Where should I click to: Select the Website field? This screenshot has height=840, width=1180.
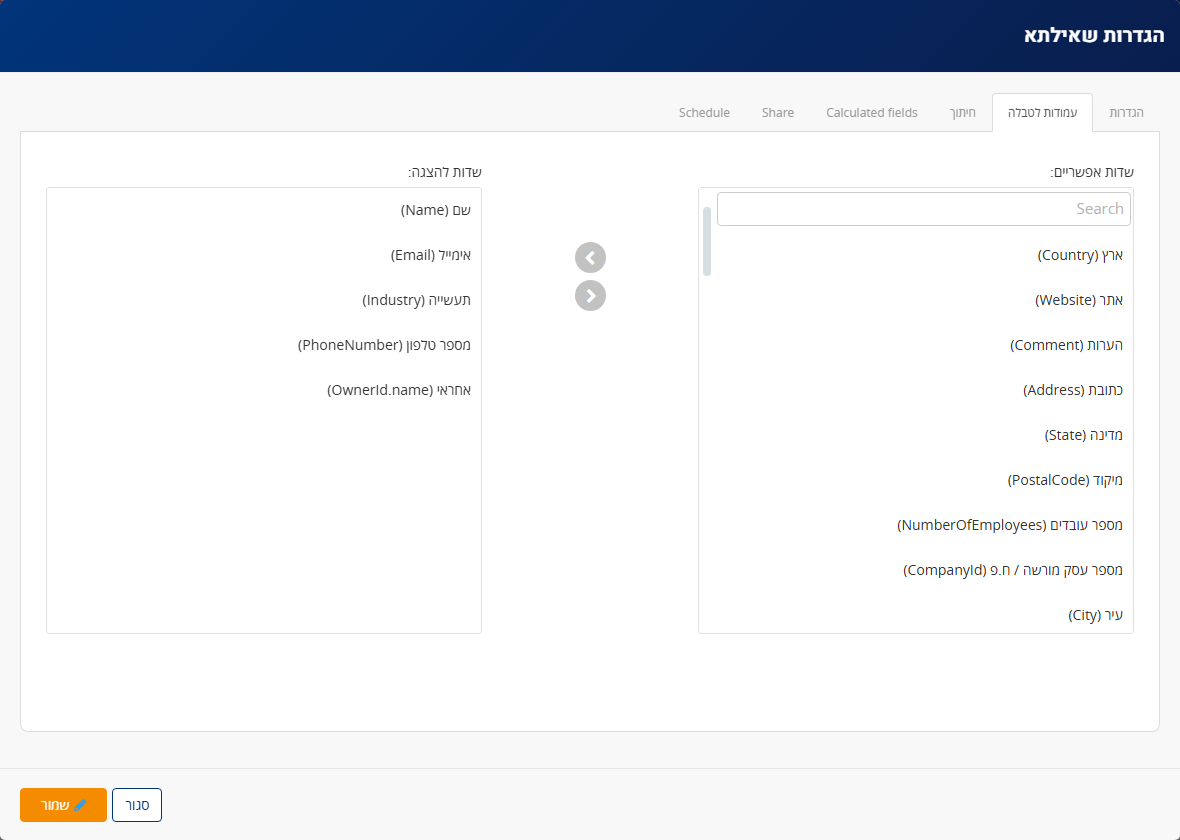916,300
